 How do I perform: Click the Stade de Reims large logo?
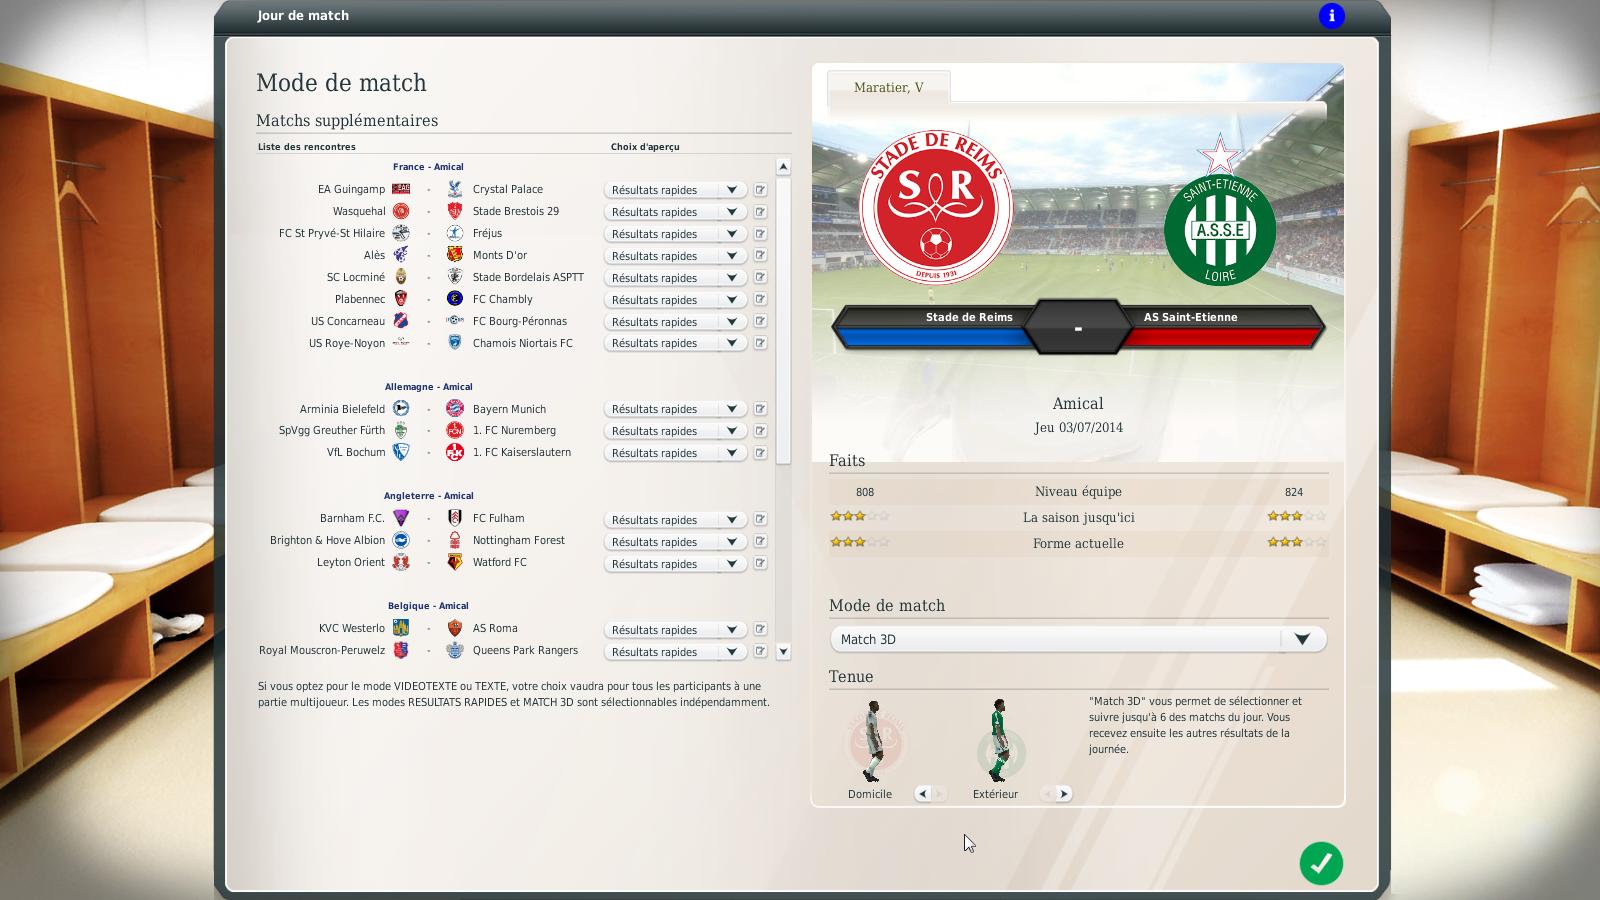click(936, 207)
